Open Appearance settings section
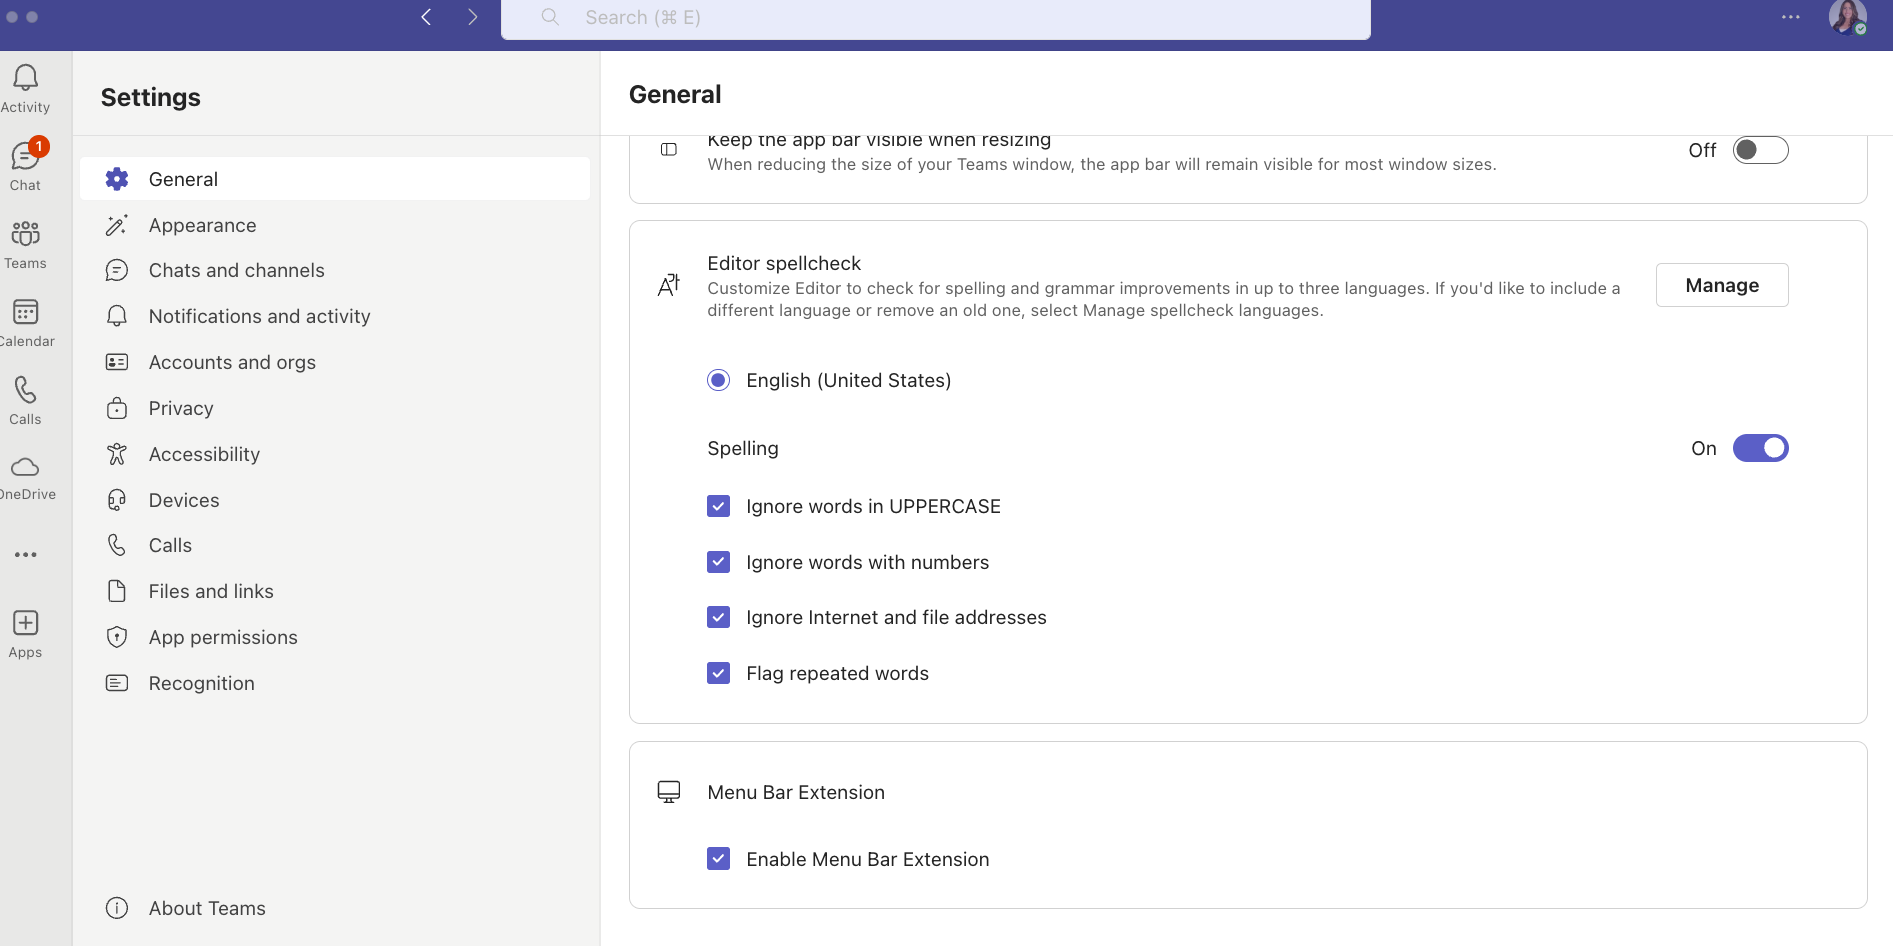 point(202,225)
